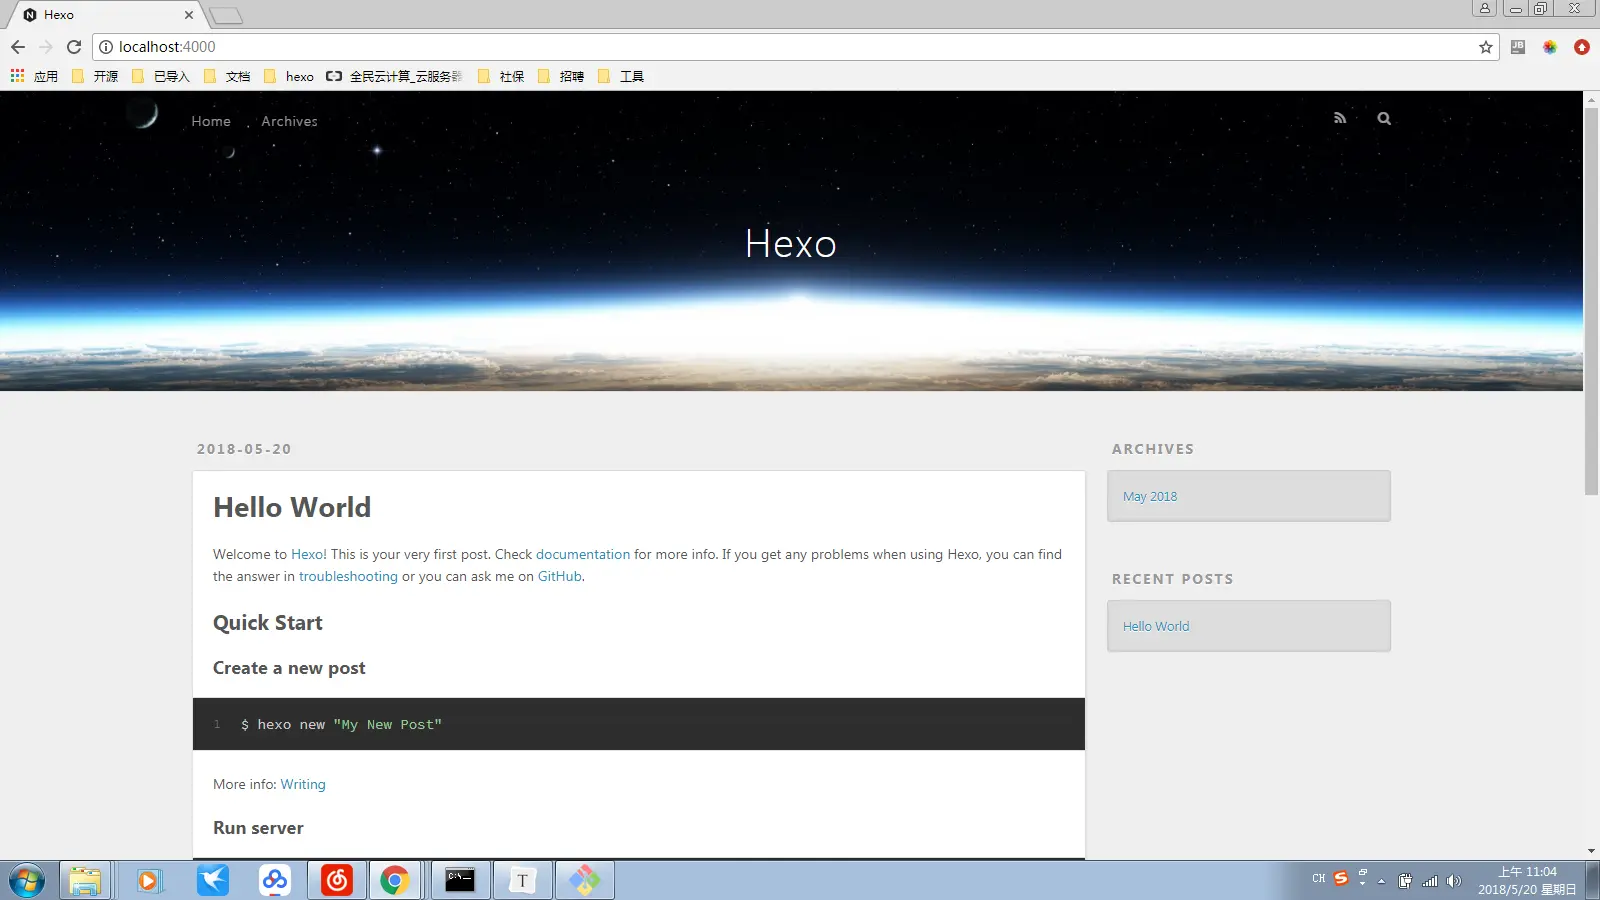Go to the Archives nav item

pos(289,121)
